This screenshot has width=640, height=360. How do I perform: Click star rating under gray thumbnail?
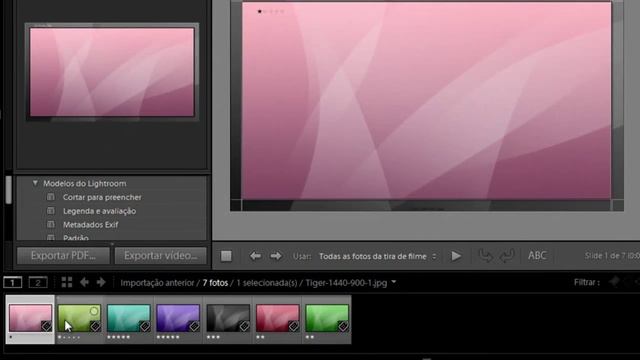(213, 337)
